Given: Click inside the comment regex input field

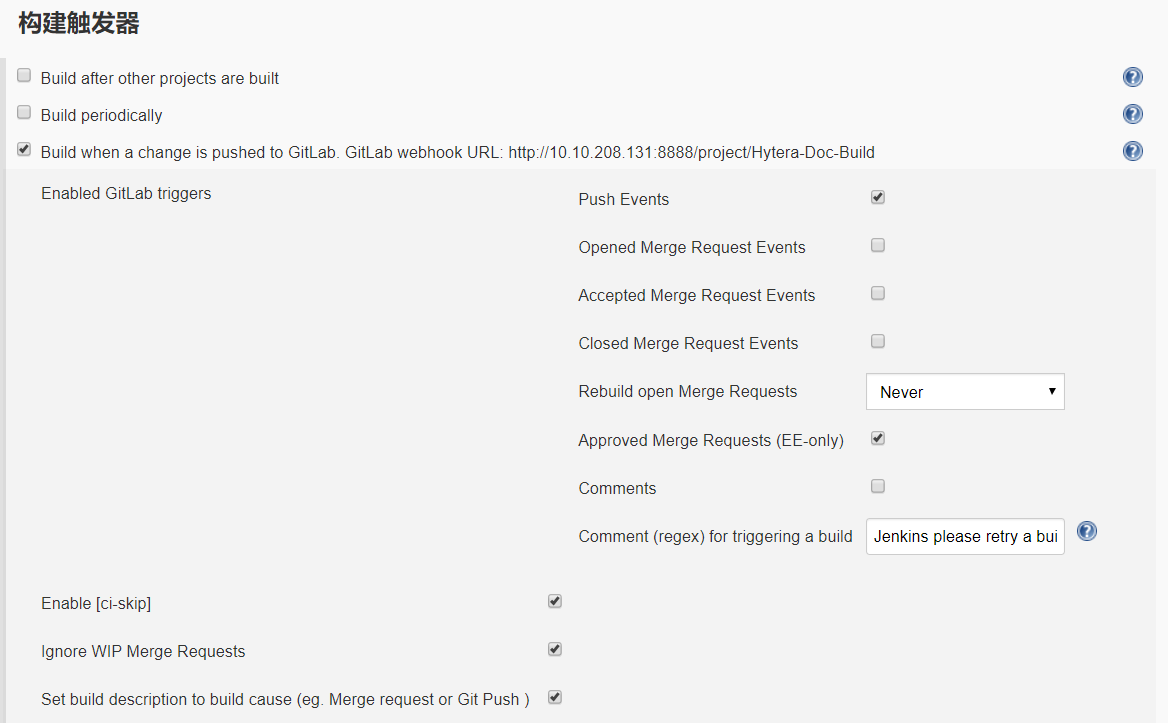Looking at the screenshot, I should 960,536.
